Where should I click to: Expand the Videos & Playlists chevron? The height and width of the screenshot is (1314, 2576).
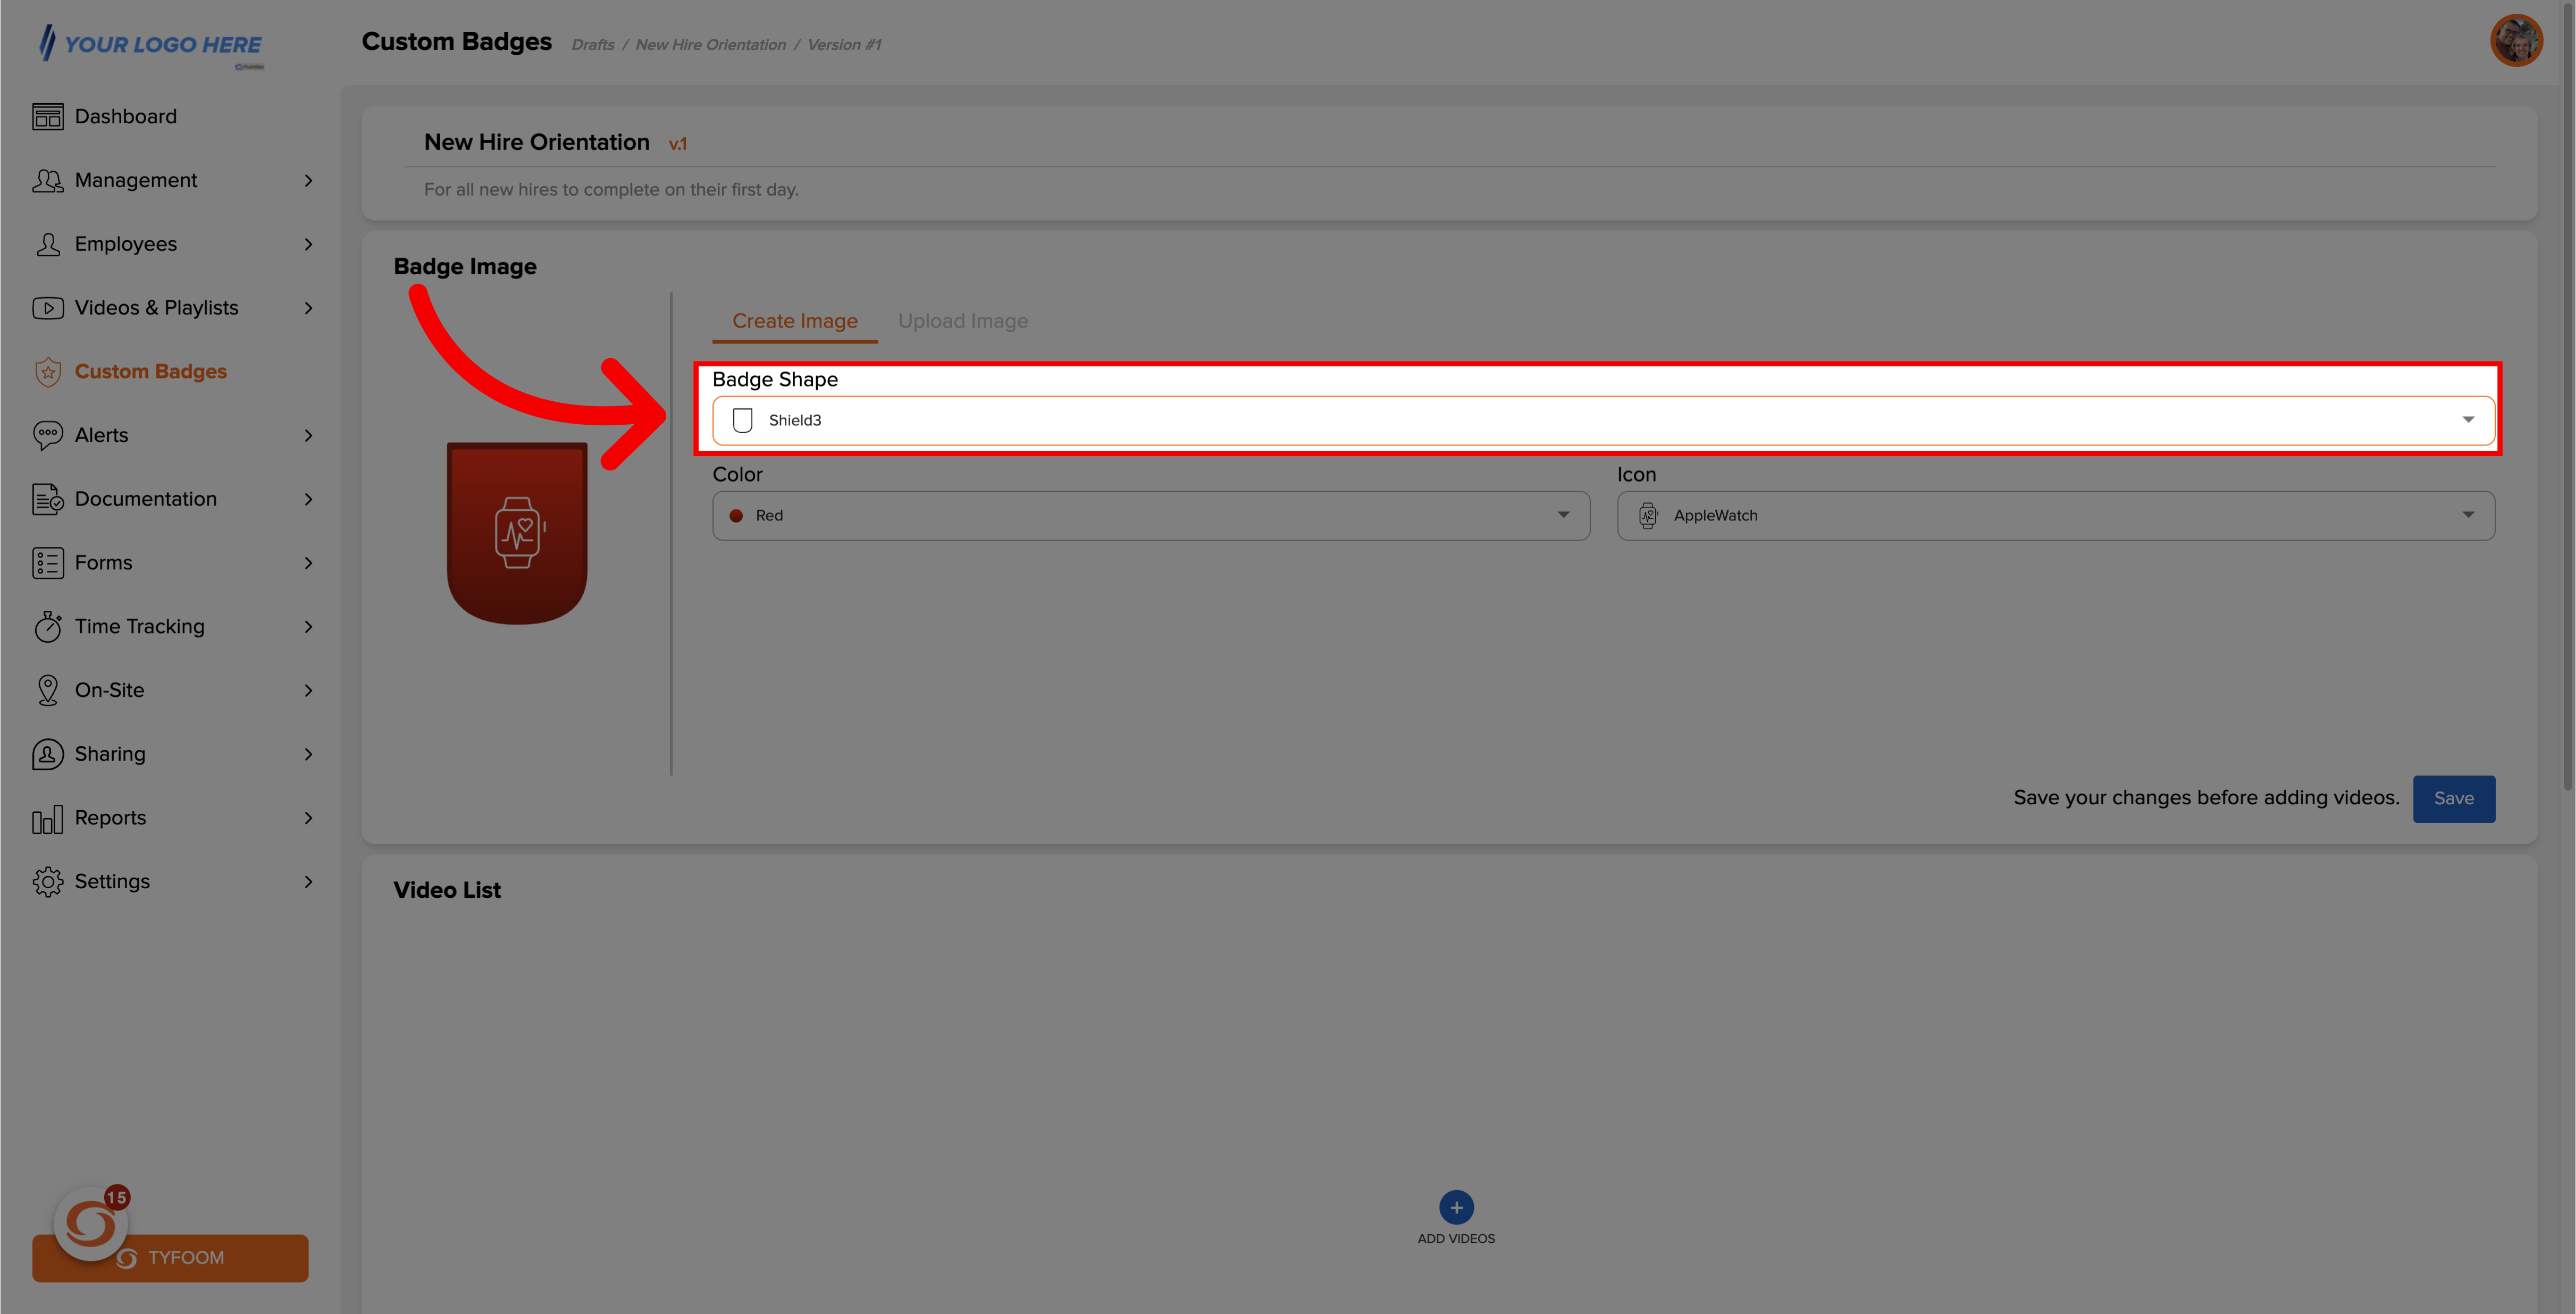click(308, 308)
